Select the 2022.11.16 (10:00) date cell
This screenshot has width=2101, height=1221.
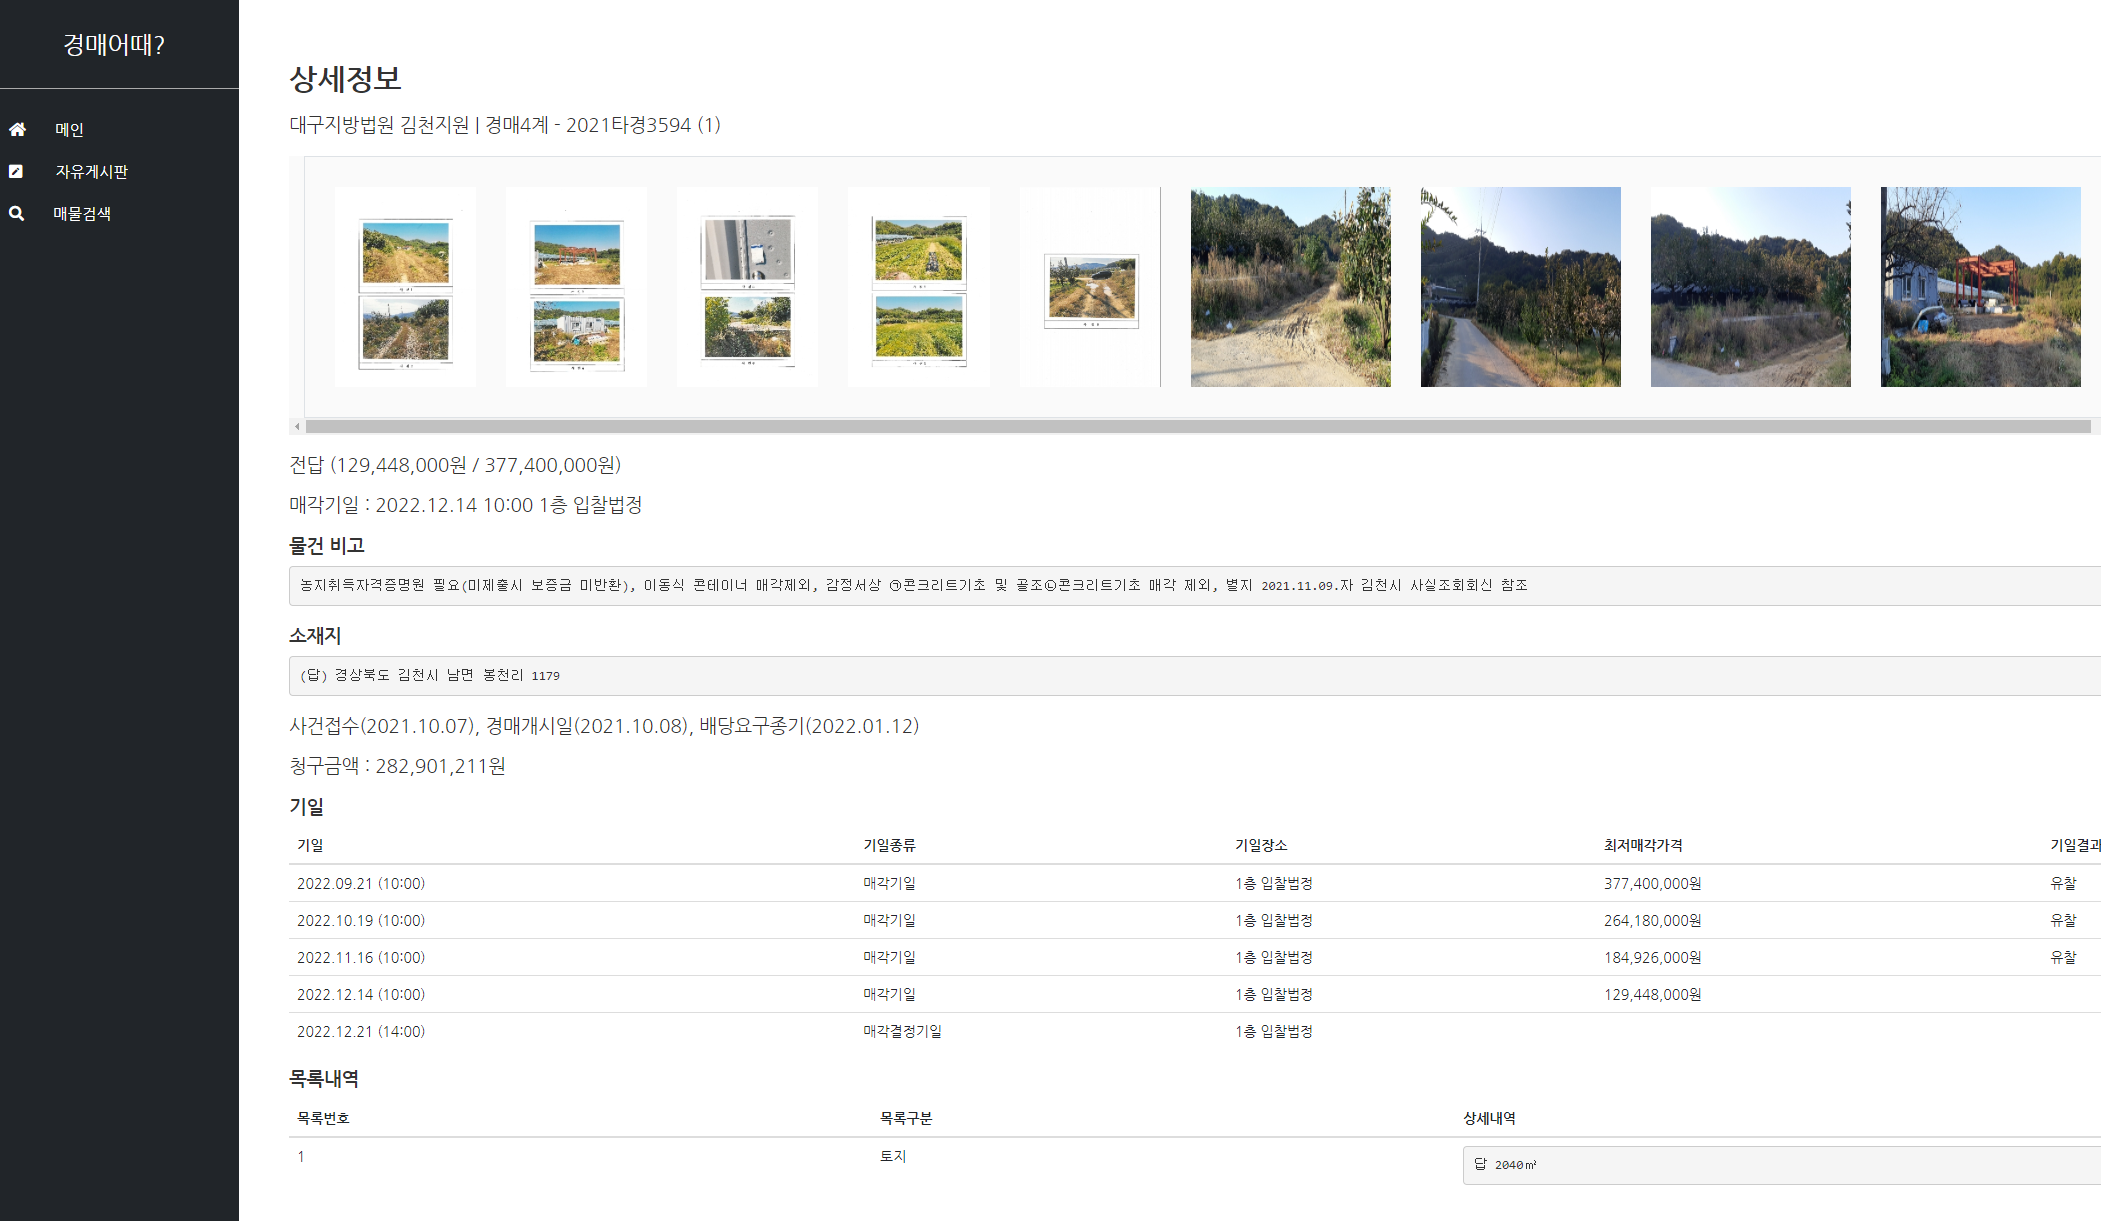tap(361, 958)
